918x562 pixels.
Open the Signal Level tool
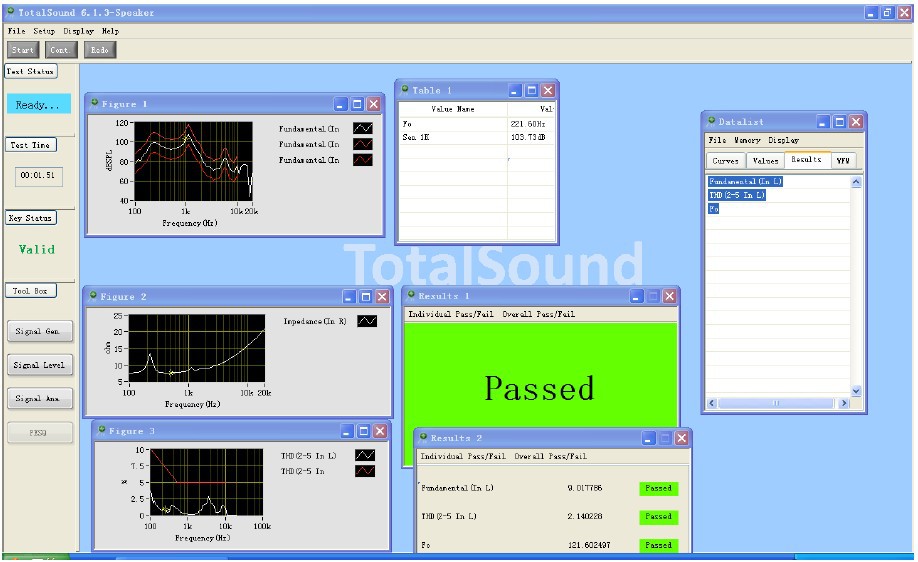(x=40, y=365)
